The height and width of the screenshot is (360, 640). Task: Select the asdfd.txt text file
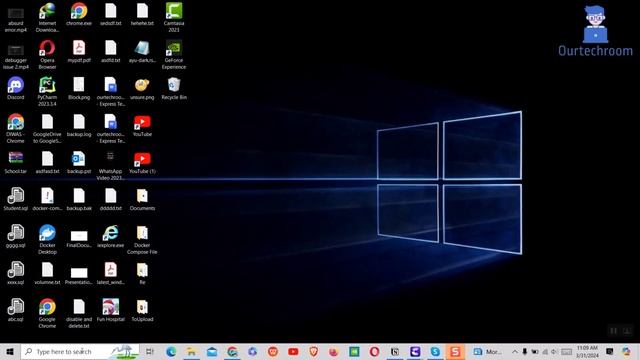coord(110,51)
